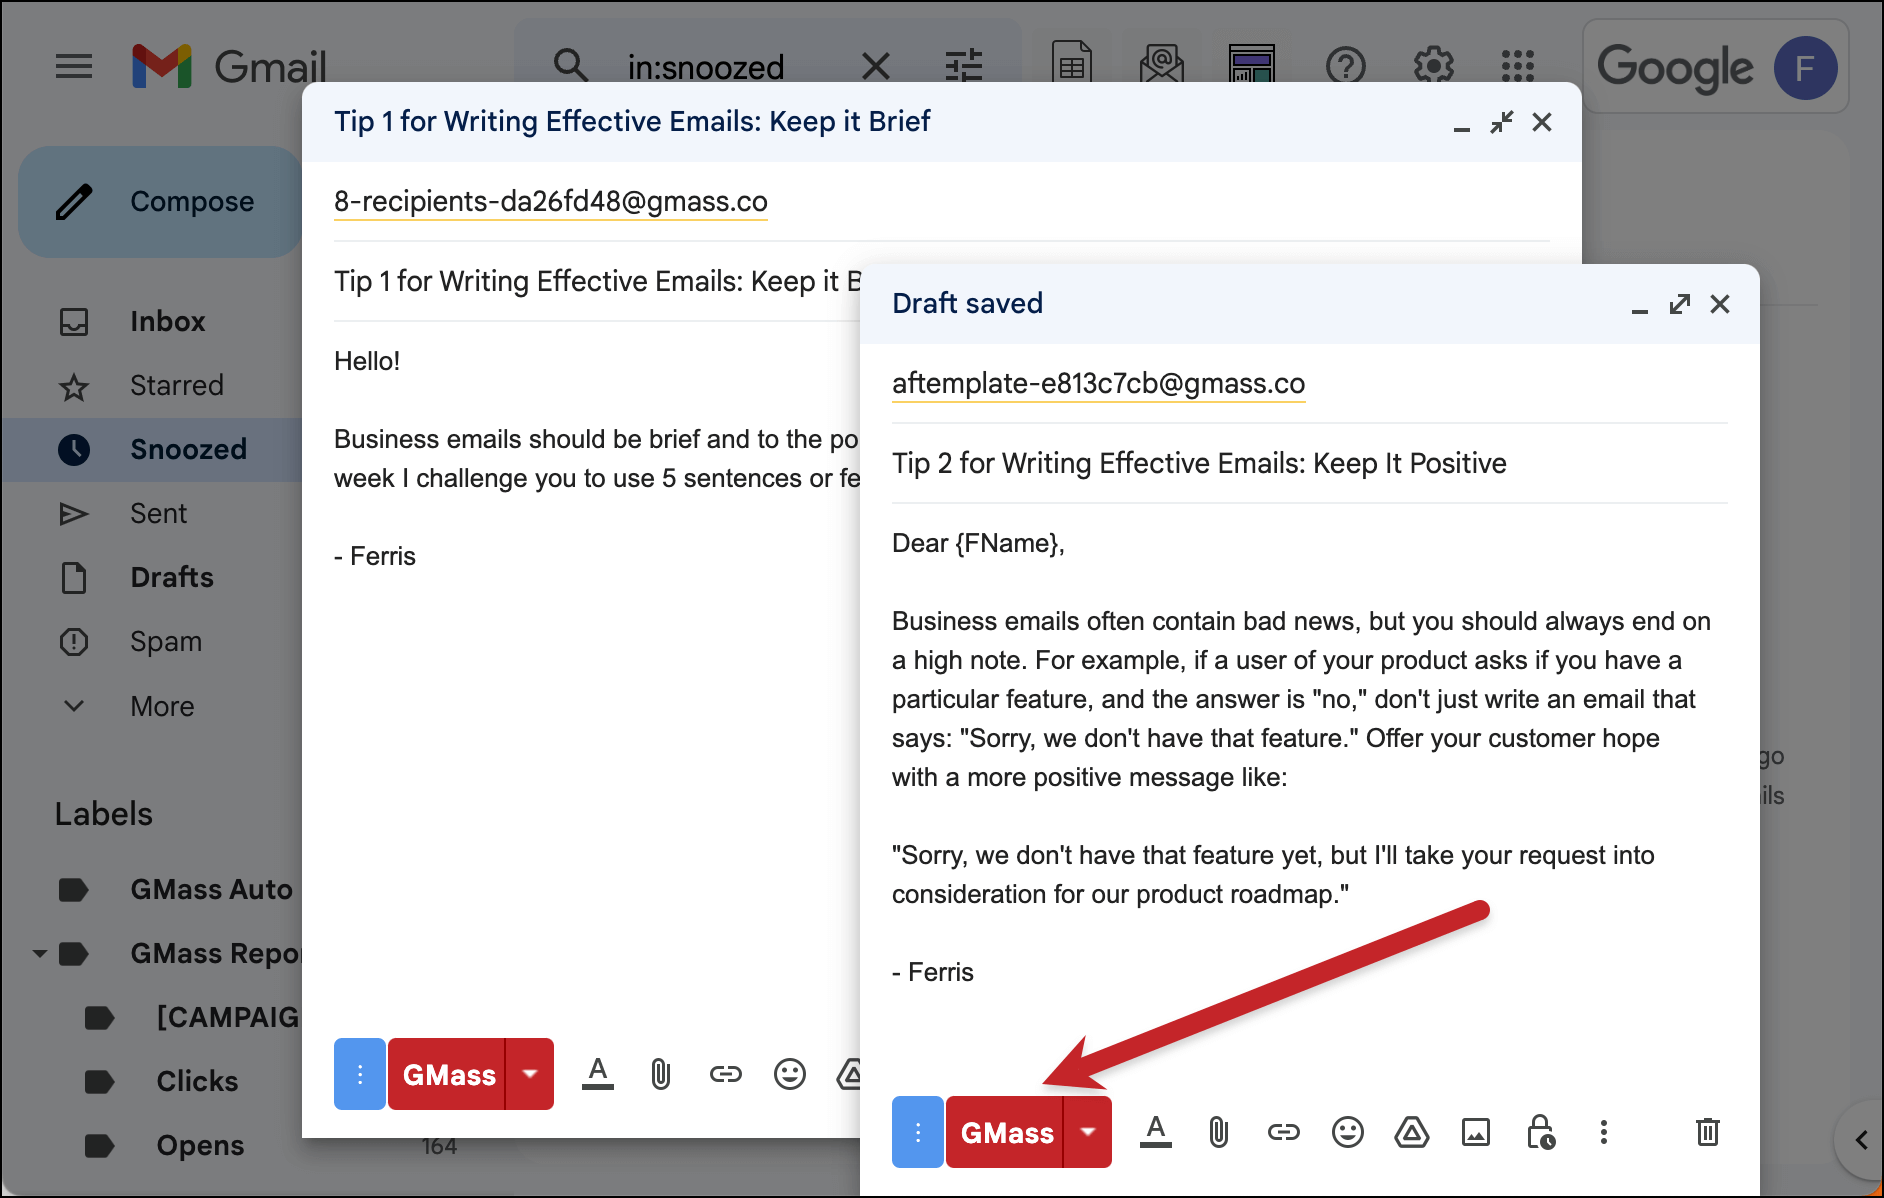Image resolution: width=1884 pixels, height=1198 pixels.
Task: Insert files using Google Drive in Draft saved window
Action: point(1412,1133)
